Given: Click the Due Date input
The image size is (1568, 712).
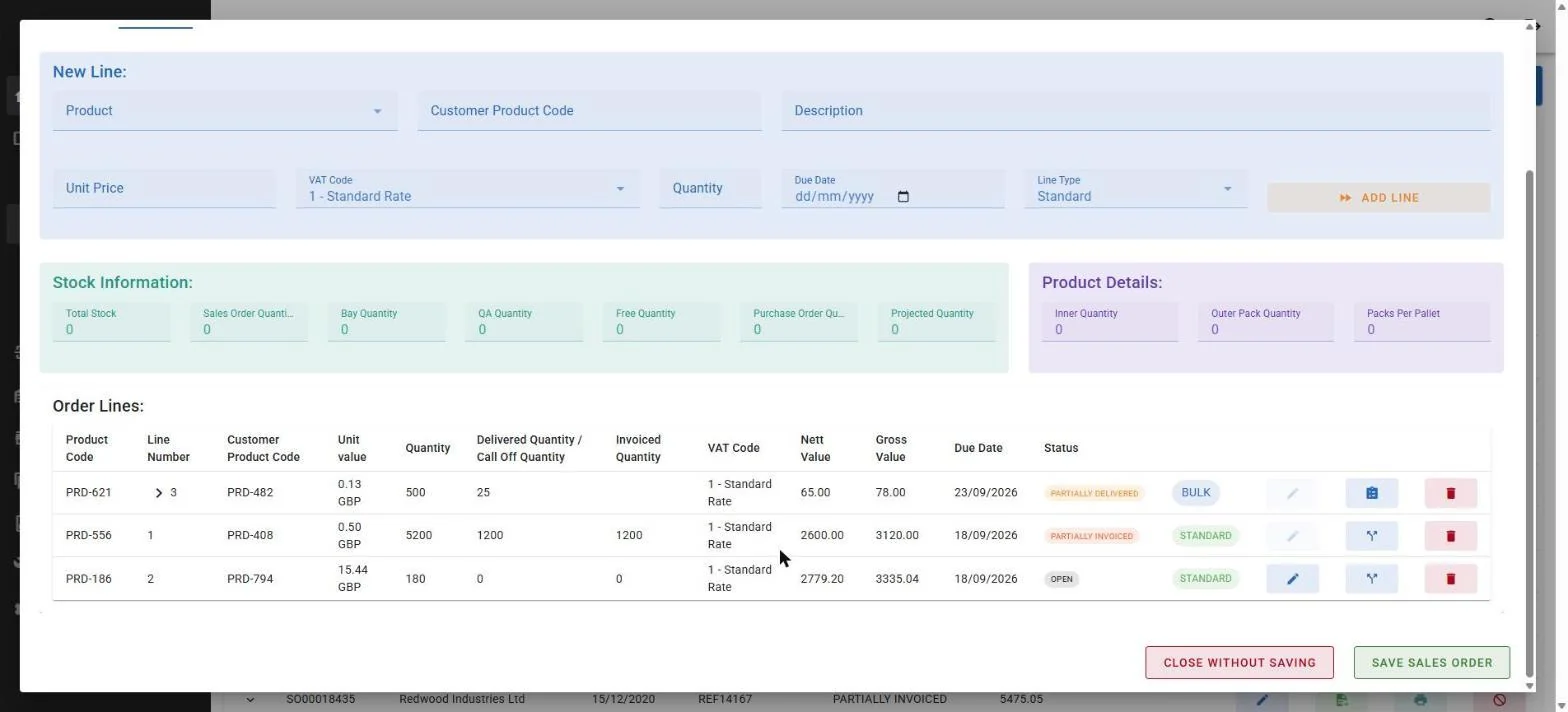Looking at the screenshot, I should pyautogui.click(x=892, y=189).
